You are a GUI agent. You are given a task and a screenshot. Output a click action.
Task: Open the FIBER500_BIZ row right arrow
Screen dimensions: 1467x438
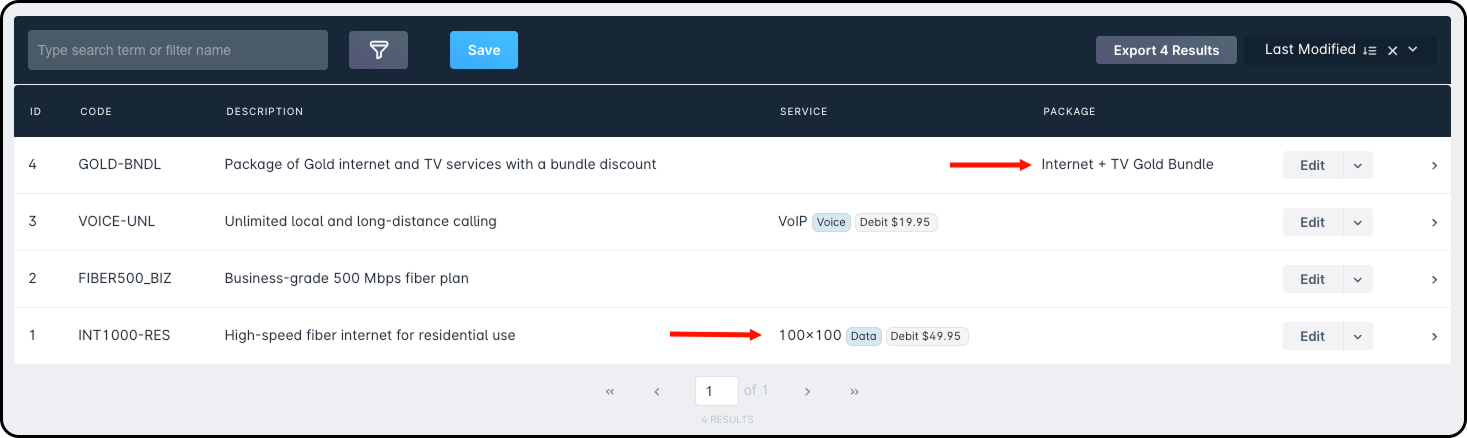(1434, 280)
